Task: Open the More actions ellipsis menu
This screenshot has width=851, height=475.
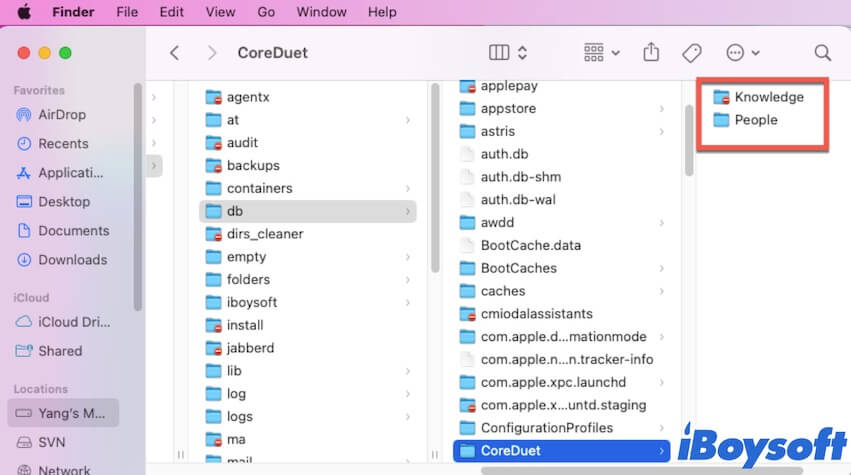Action: pyautogui.click(x=742, y=53)
